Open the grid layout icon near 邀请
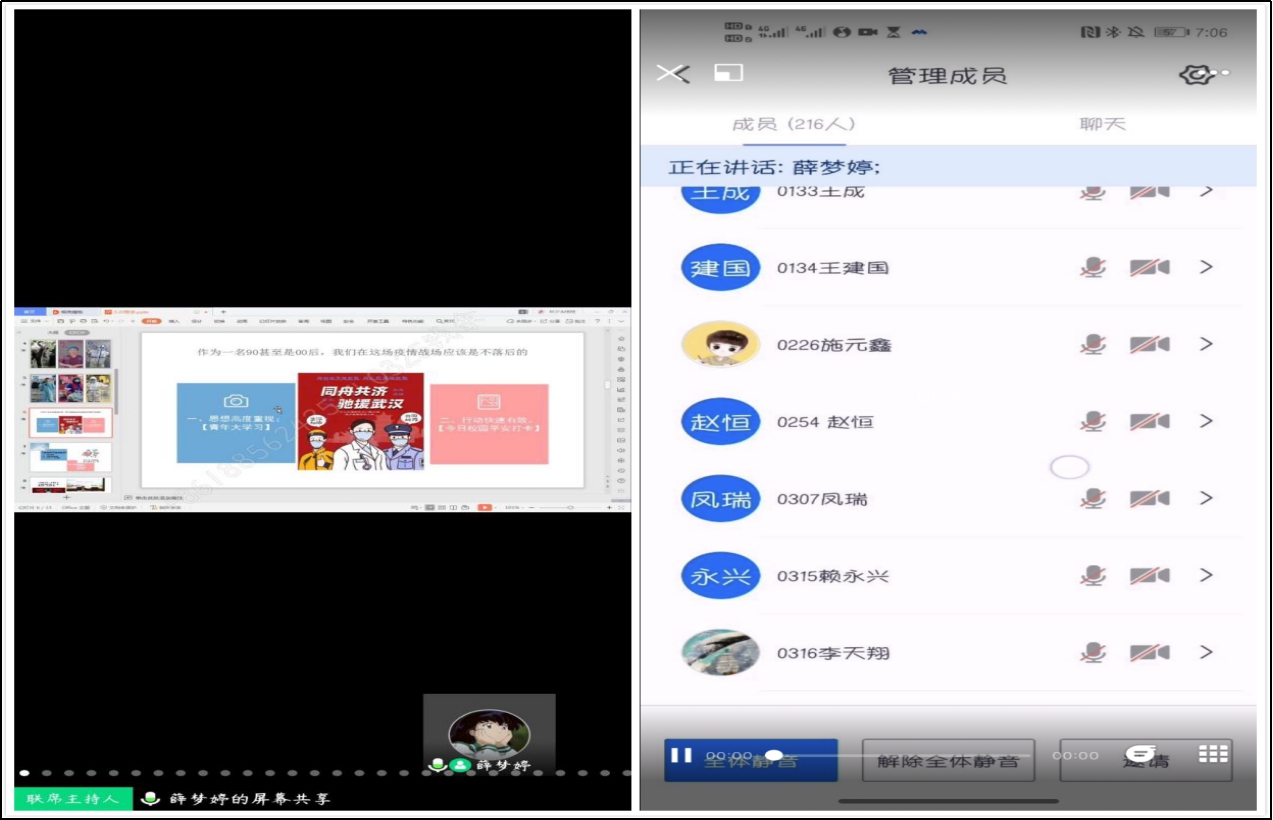This screenshot has width=1273, height=820. click(1211, 756)
